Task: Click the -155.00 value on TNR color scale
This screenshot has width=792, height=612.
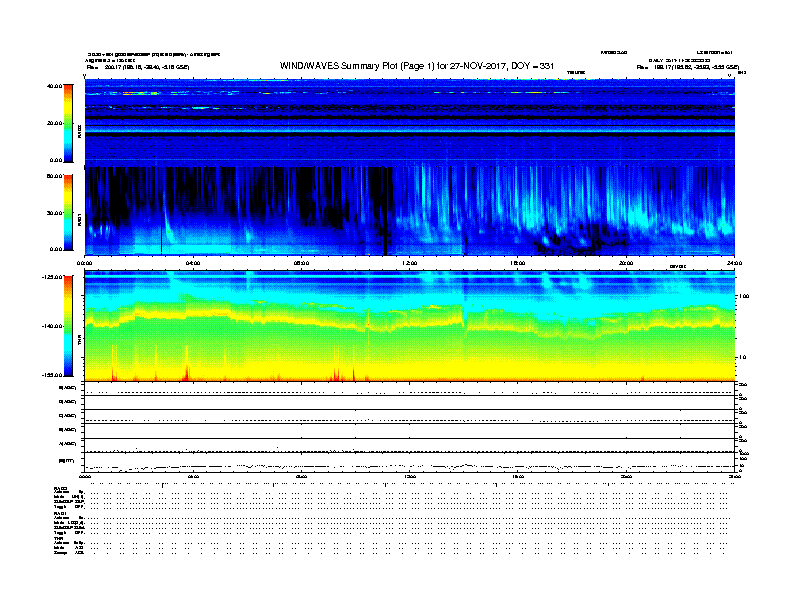Action: coord(52,375)
